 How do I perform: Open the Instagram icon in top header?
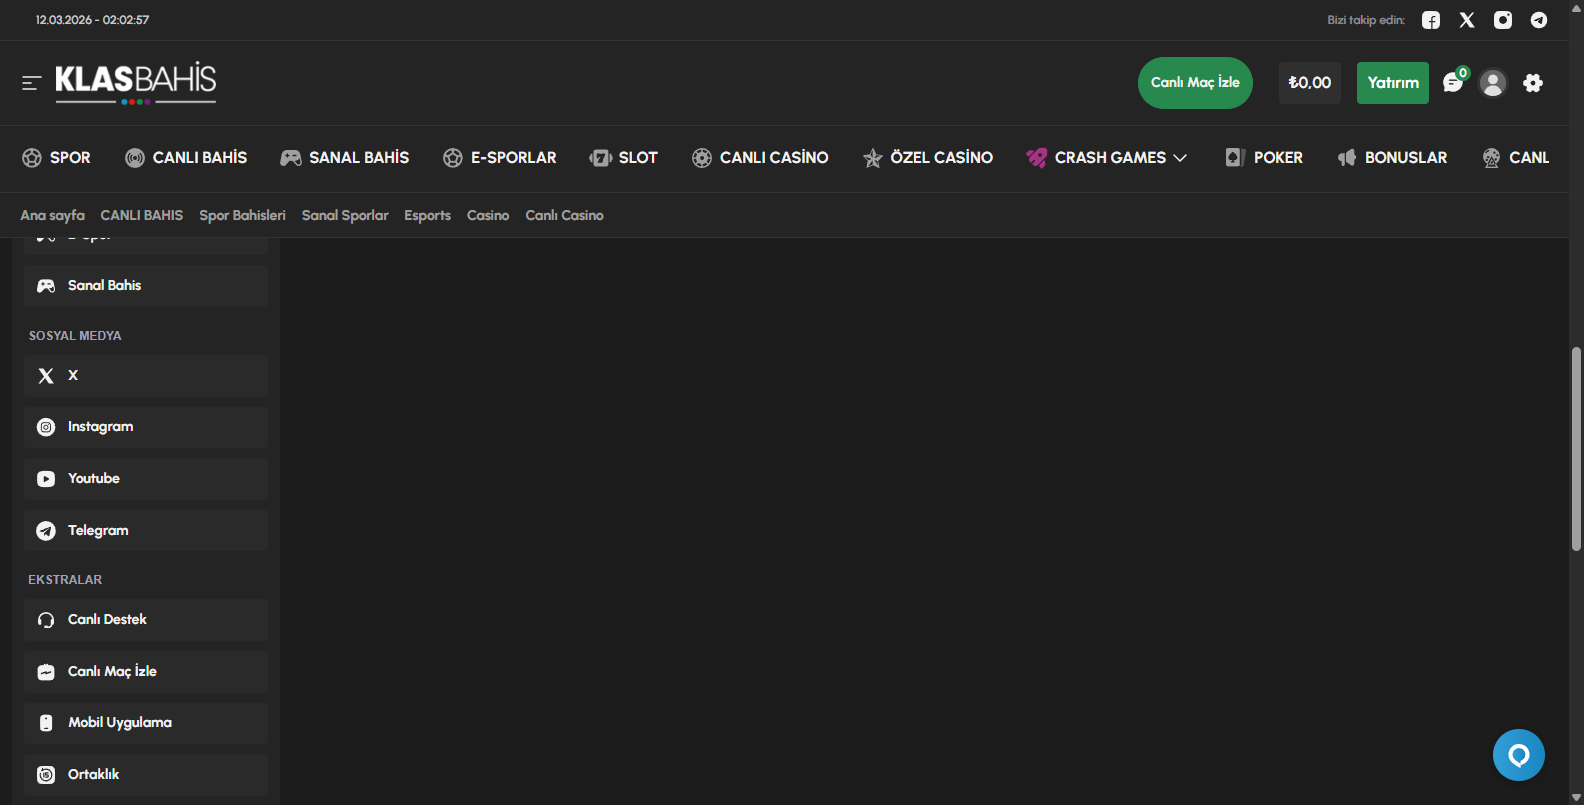coord(1503,20)
